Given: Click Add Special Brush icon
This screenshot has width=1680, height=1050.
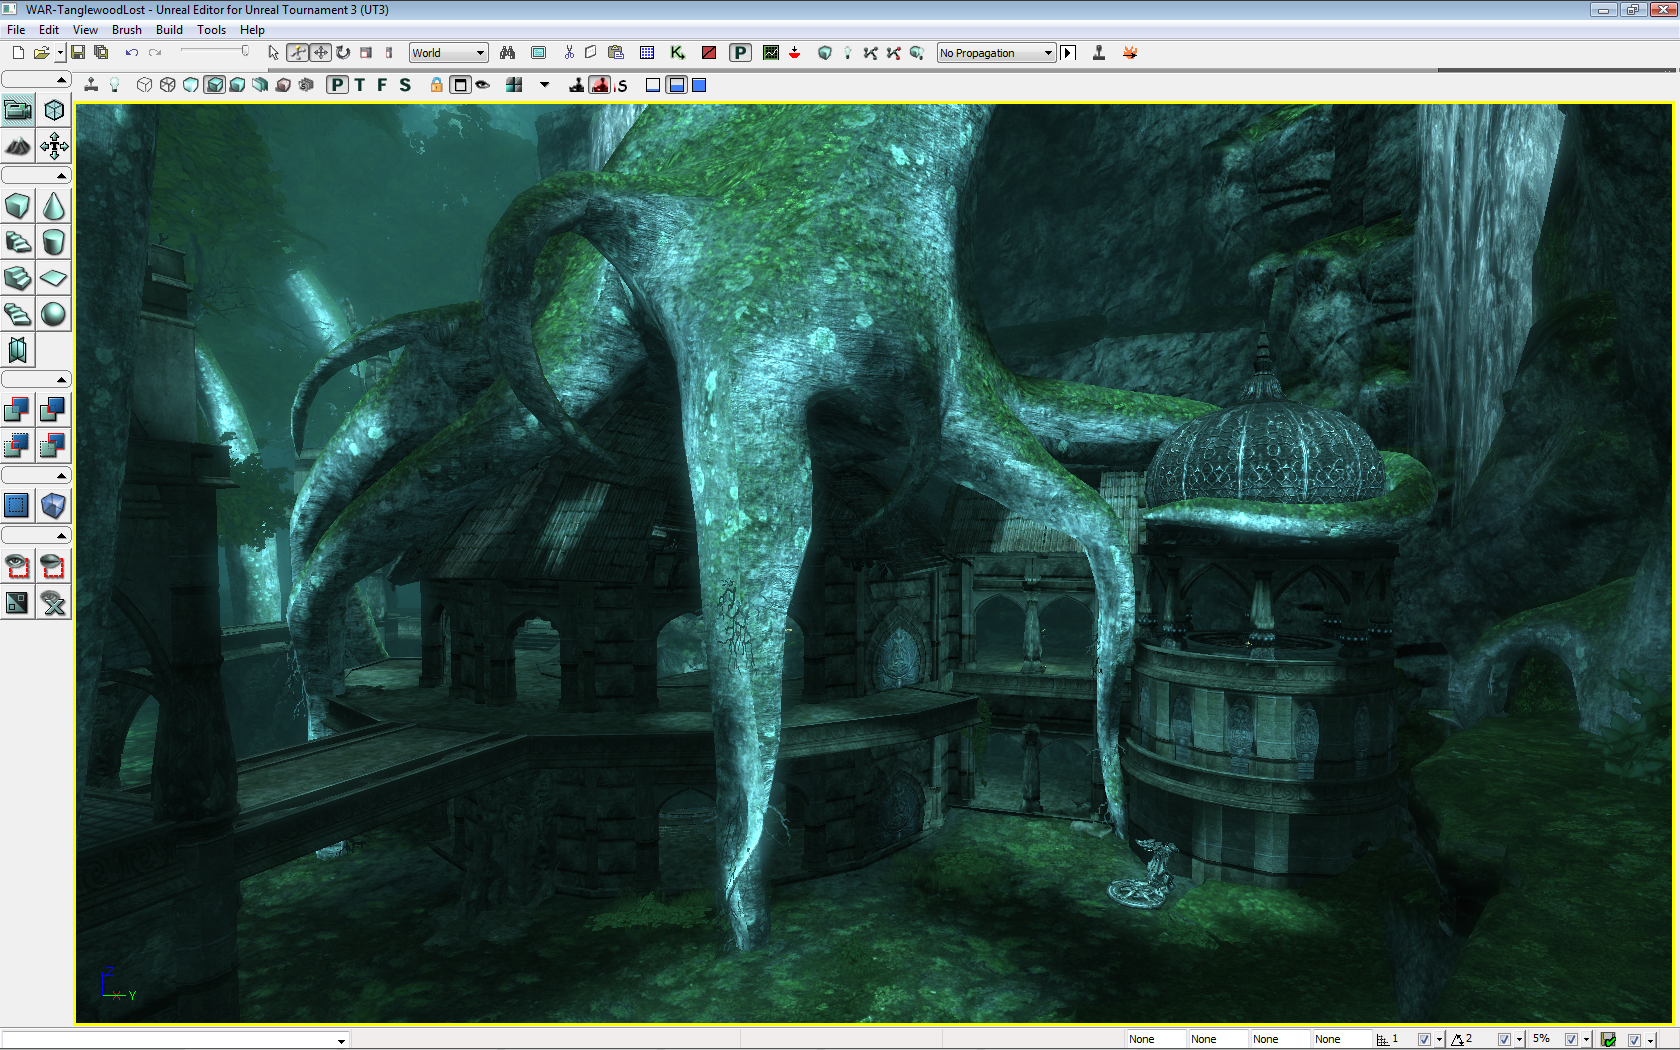Looking at the screenshot, I should [x=18, y=505].
